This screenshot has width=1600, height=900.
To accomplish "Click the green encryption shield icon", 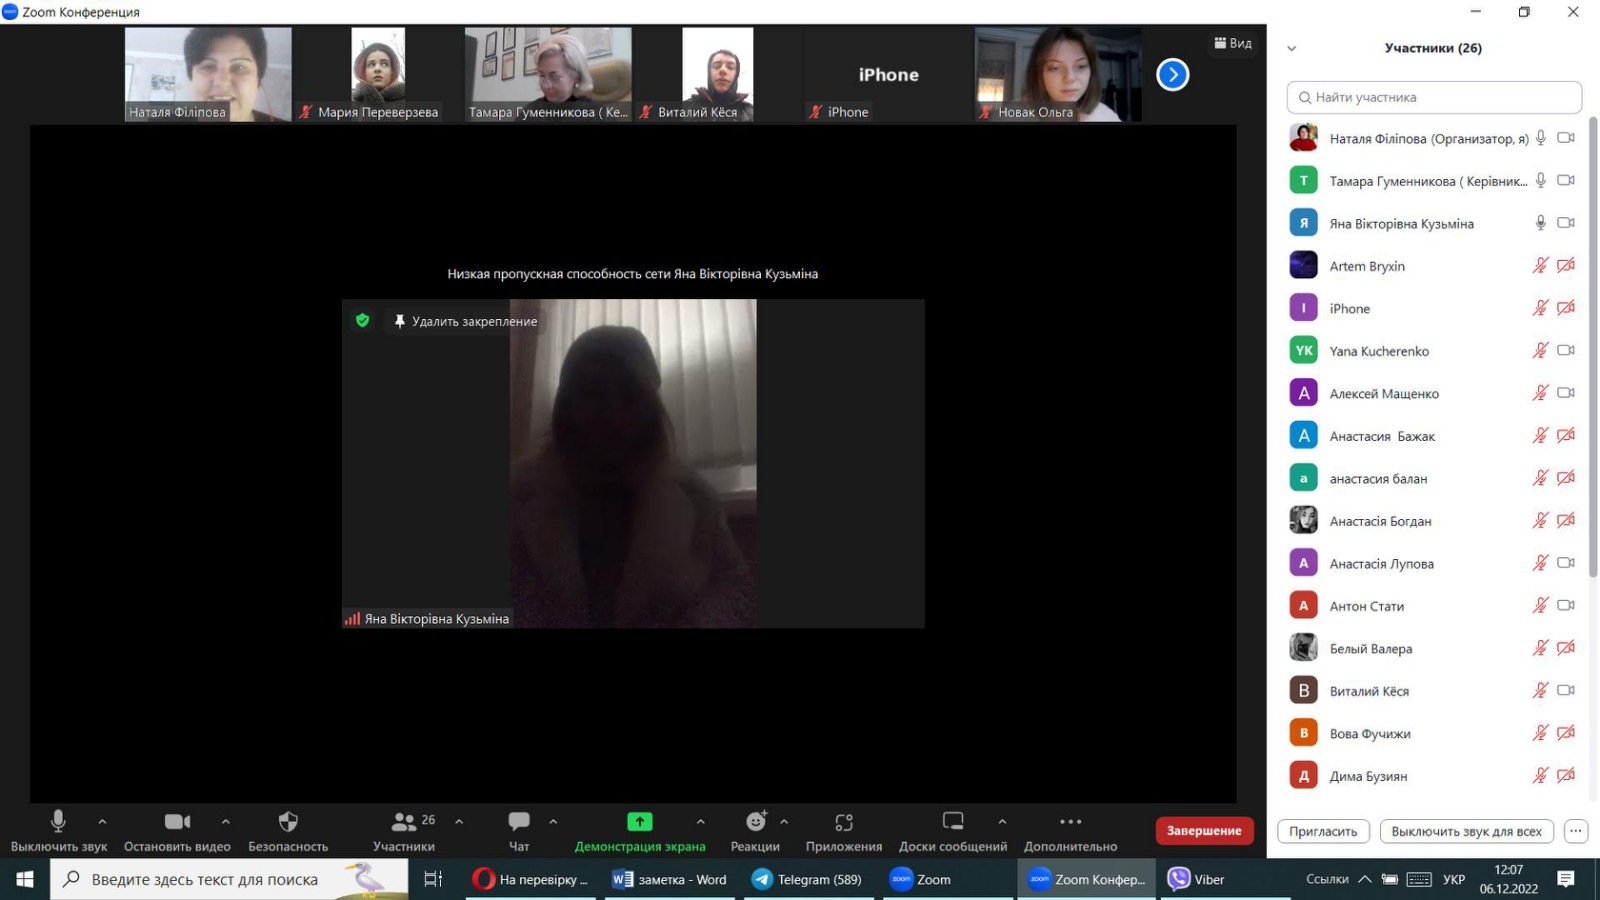I will coord(363,321).
